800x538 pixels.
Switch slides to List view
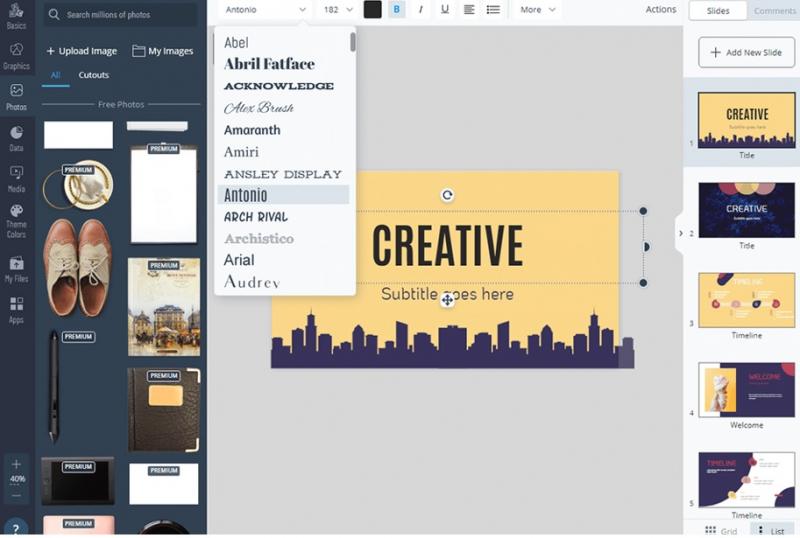(771, 530)
